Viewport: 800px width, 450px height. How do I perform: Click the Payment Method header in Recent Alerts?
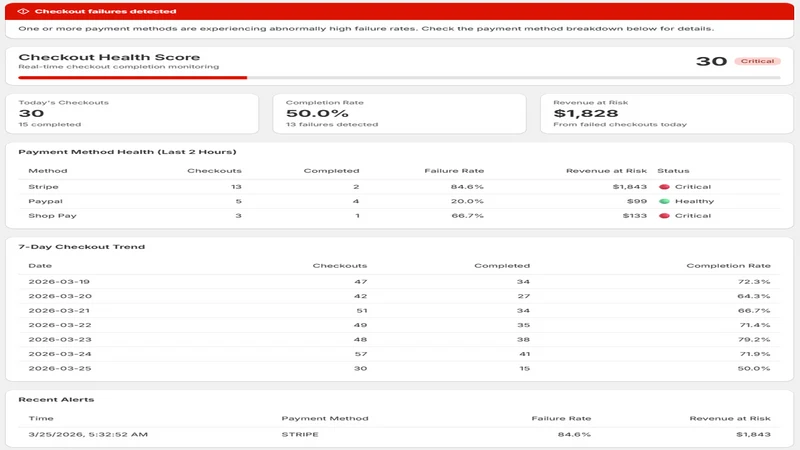[x=324, y=418]
